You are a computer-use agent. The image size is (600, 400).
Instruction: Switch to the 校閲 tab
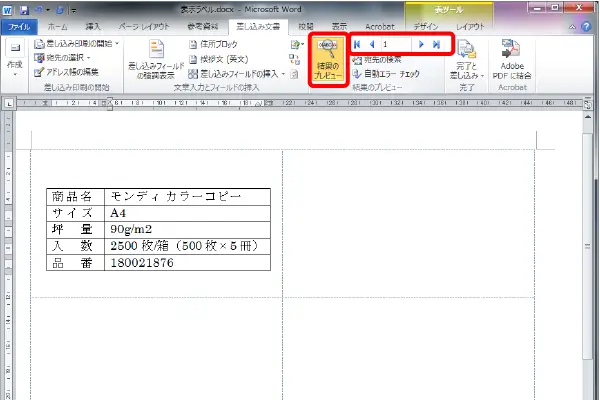click(x=306, y=27)
